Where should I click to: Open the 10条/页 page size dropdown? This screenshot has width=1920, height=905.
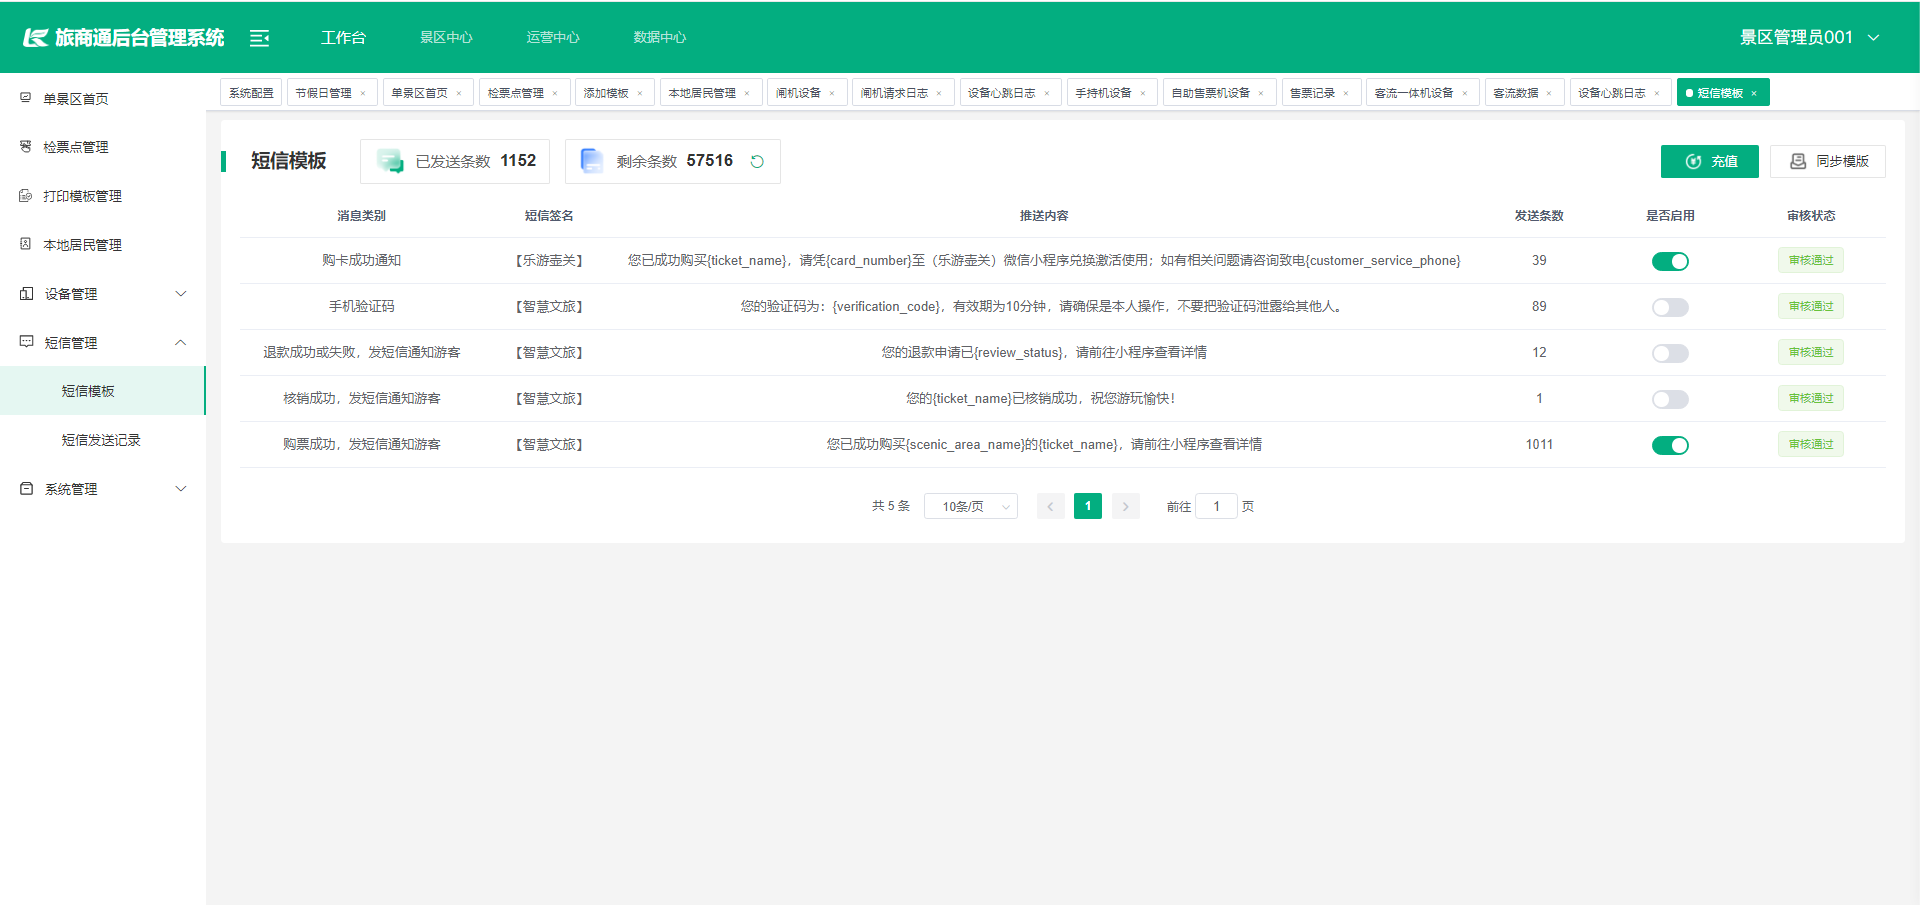coord(971,506)
